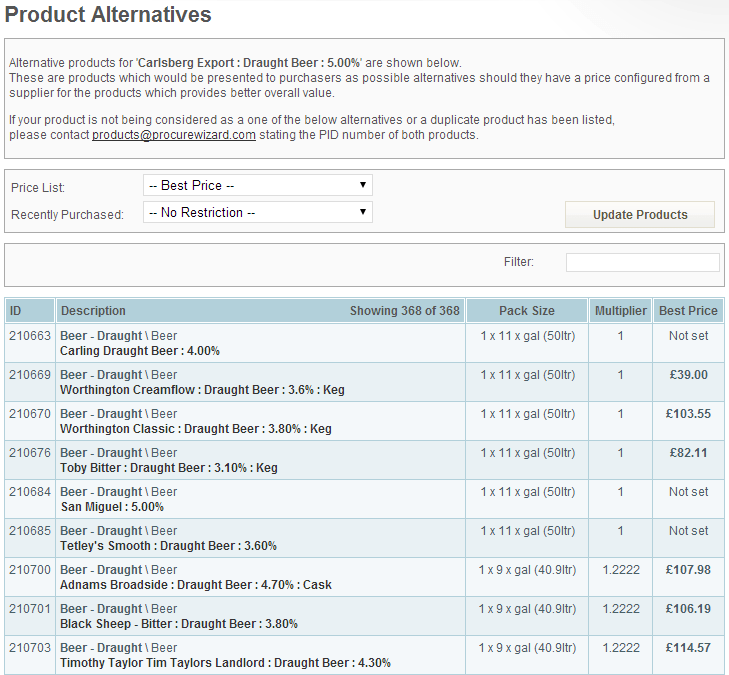This screenshot has width=729, height=675.
Task: Sort by the ID column header
Action: tap(30, 311)
